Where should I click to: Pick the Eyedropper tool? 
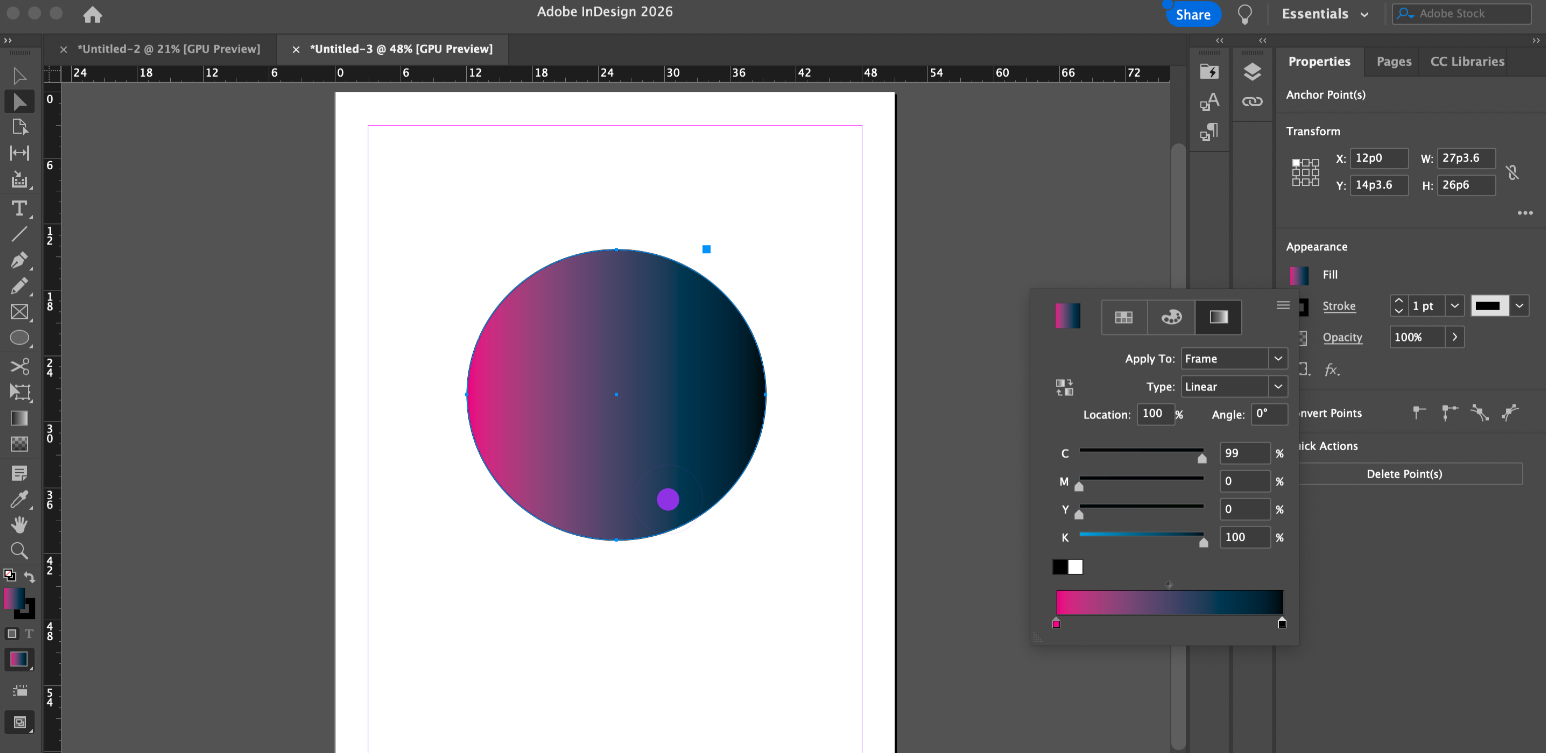tap(19, 498)
